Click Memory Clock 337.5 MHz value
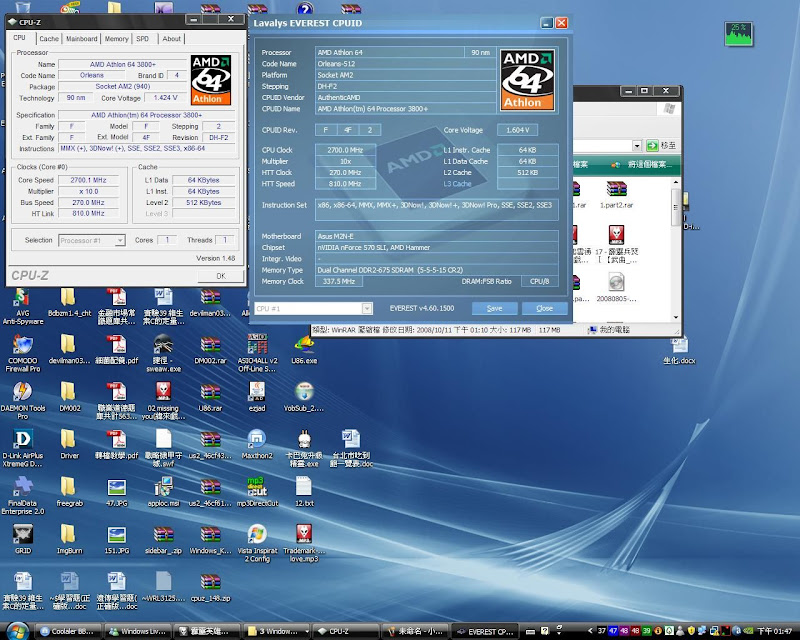 click(339, 281)
